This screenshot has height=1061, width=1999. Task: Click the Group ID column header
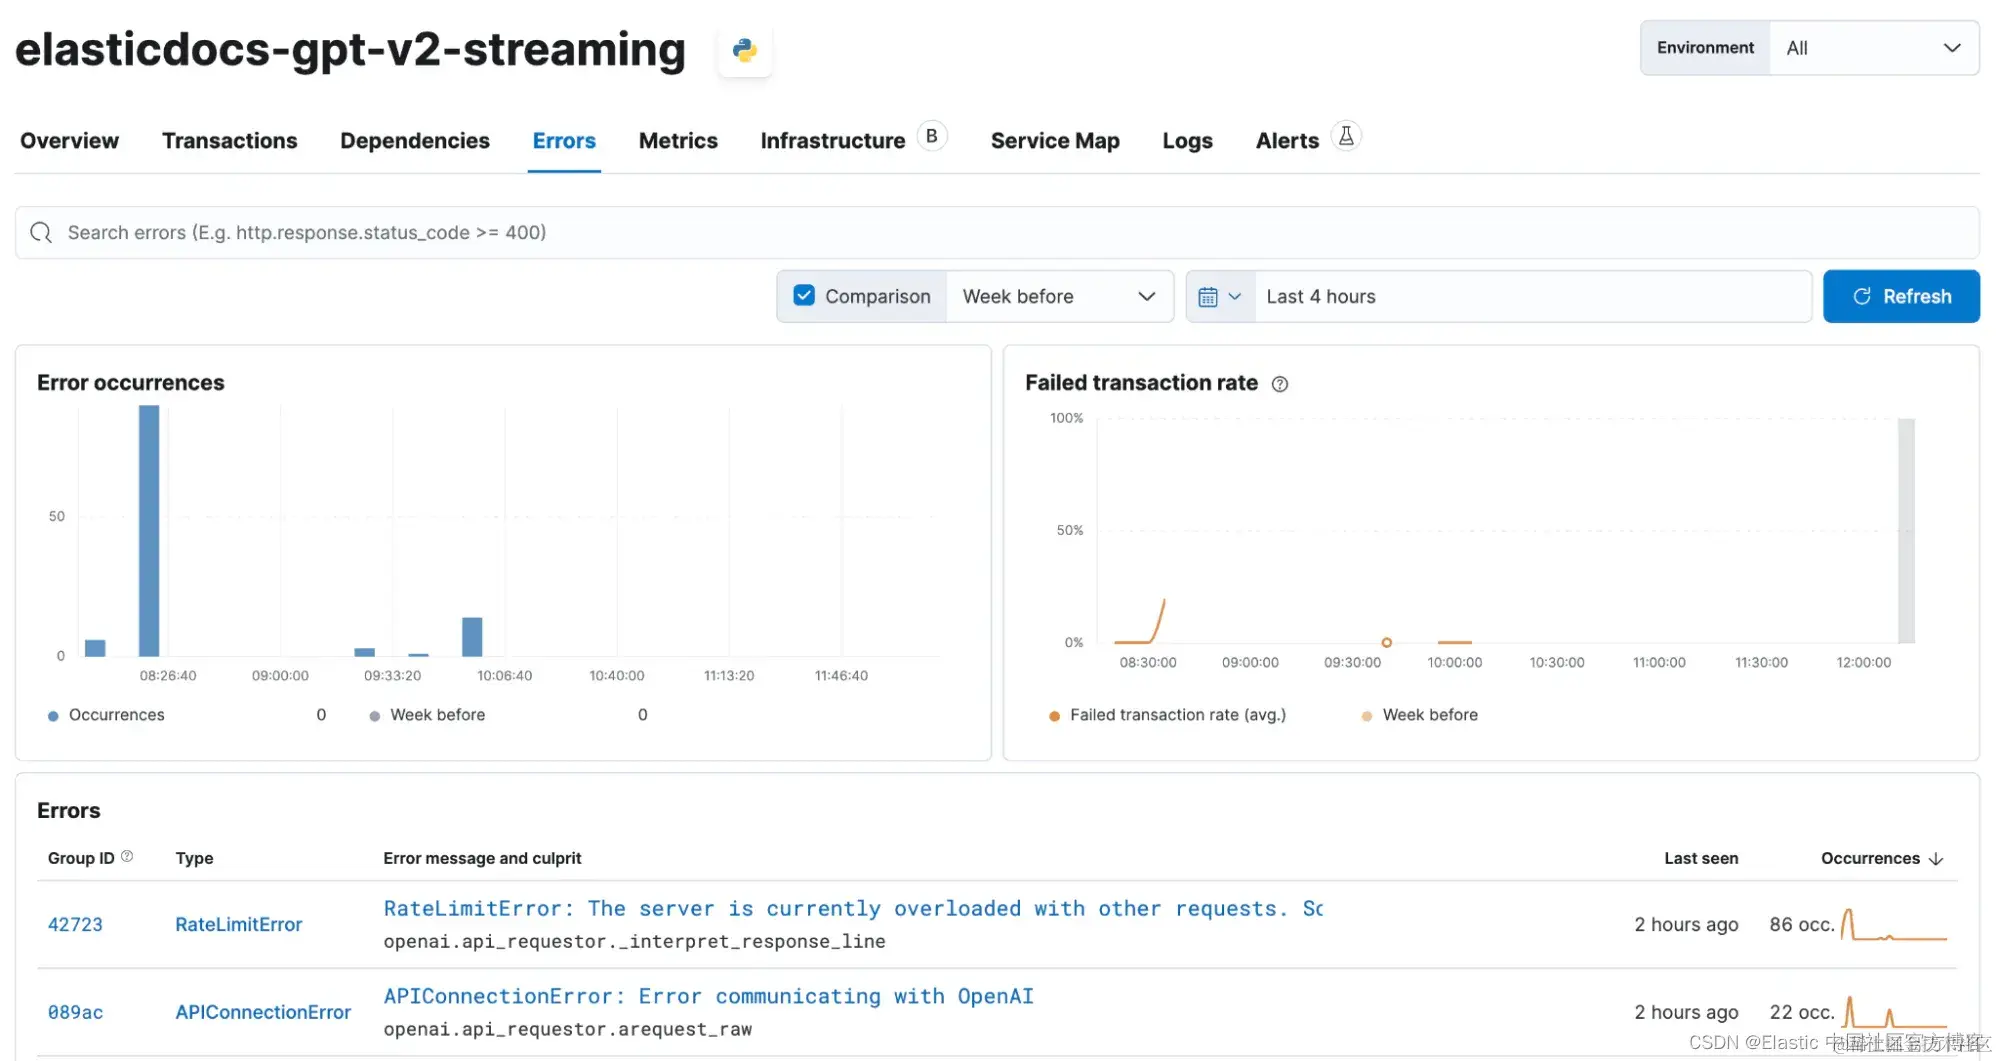point(81,859)
